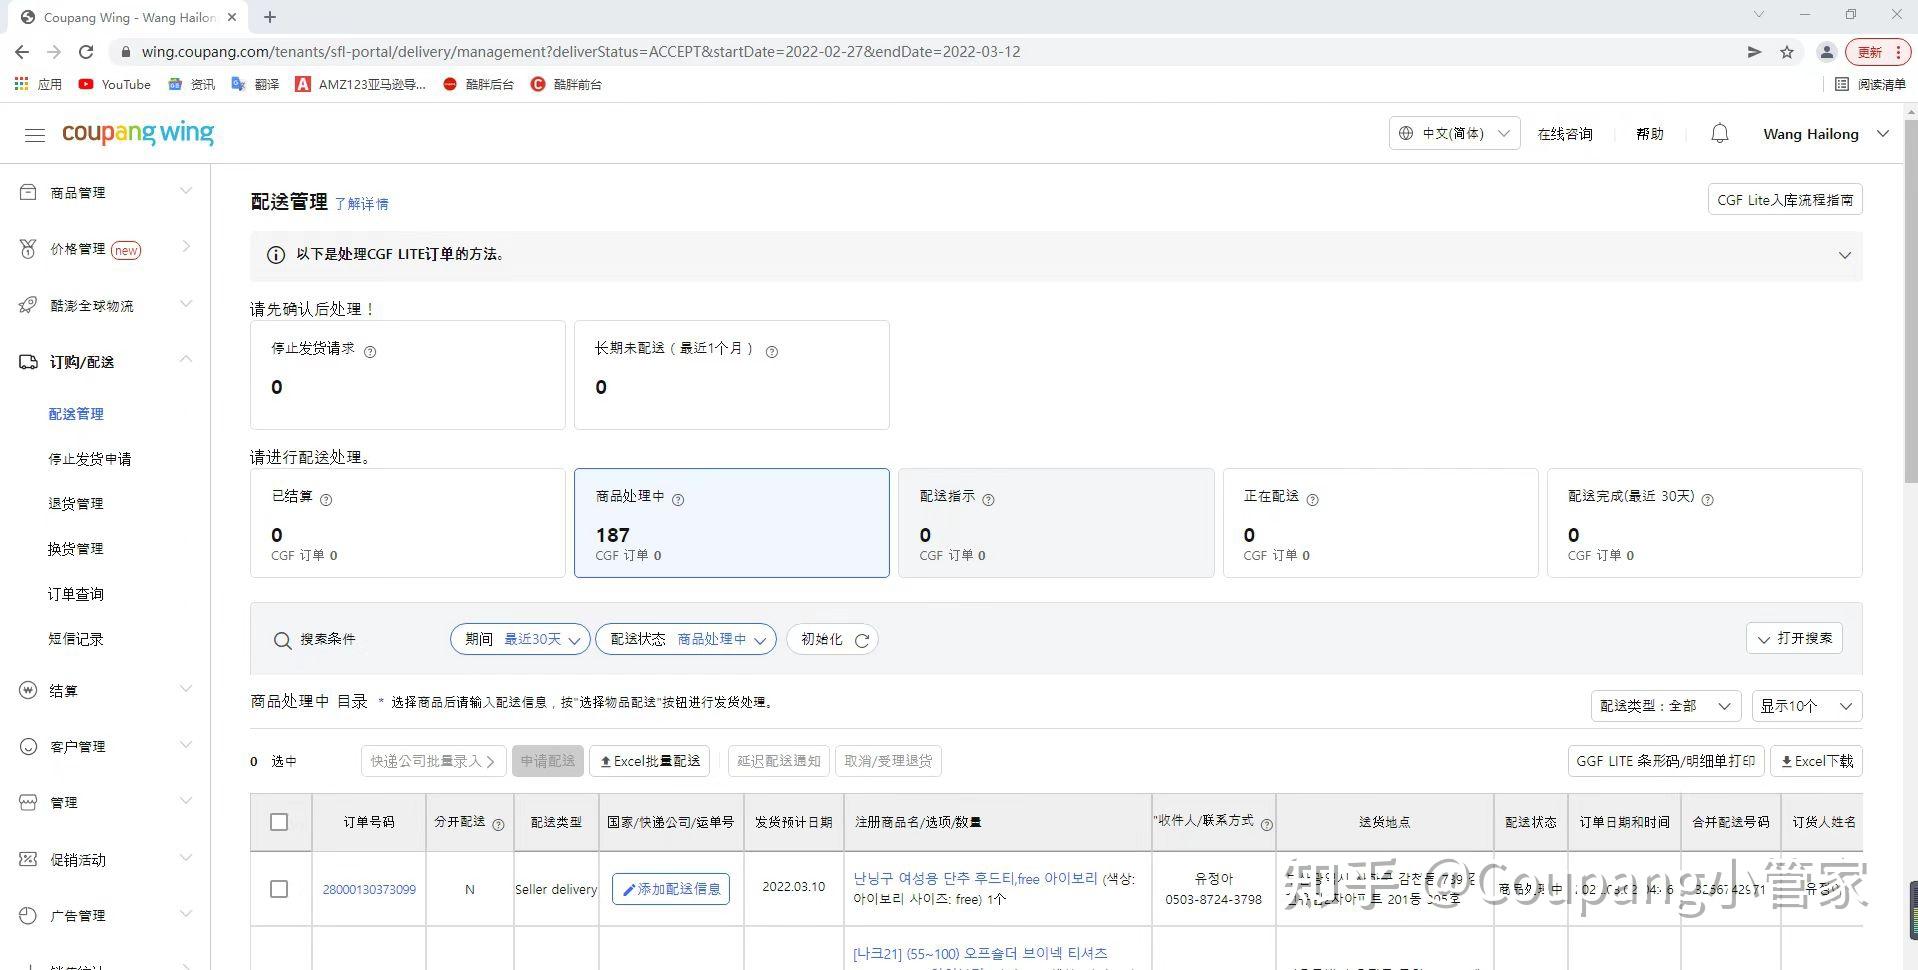Click help icon next to 配送完成(最近 30天)

[1707, 500]
